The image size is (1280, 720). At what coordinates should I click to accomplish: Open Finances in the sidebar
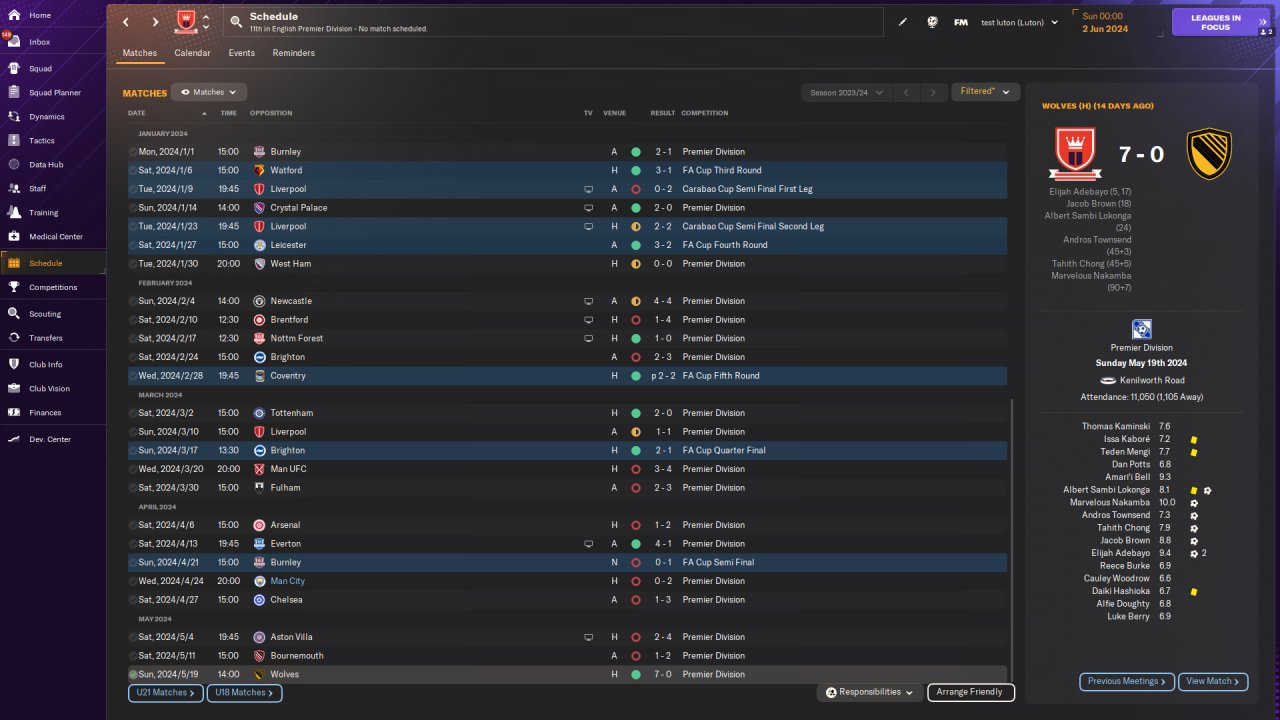pos(53,413)
